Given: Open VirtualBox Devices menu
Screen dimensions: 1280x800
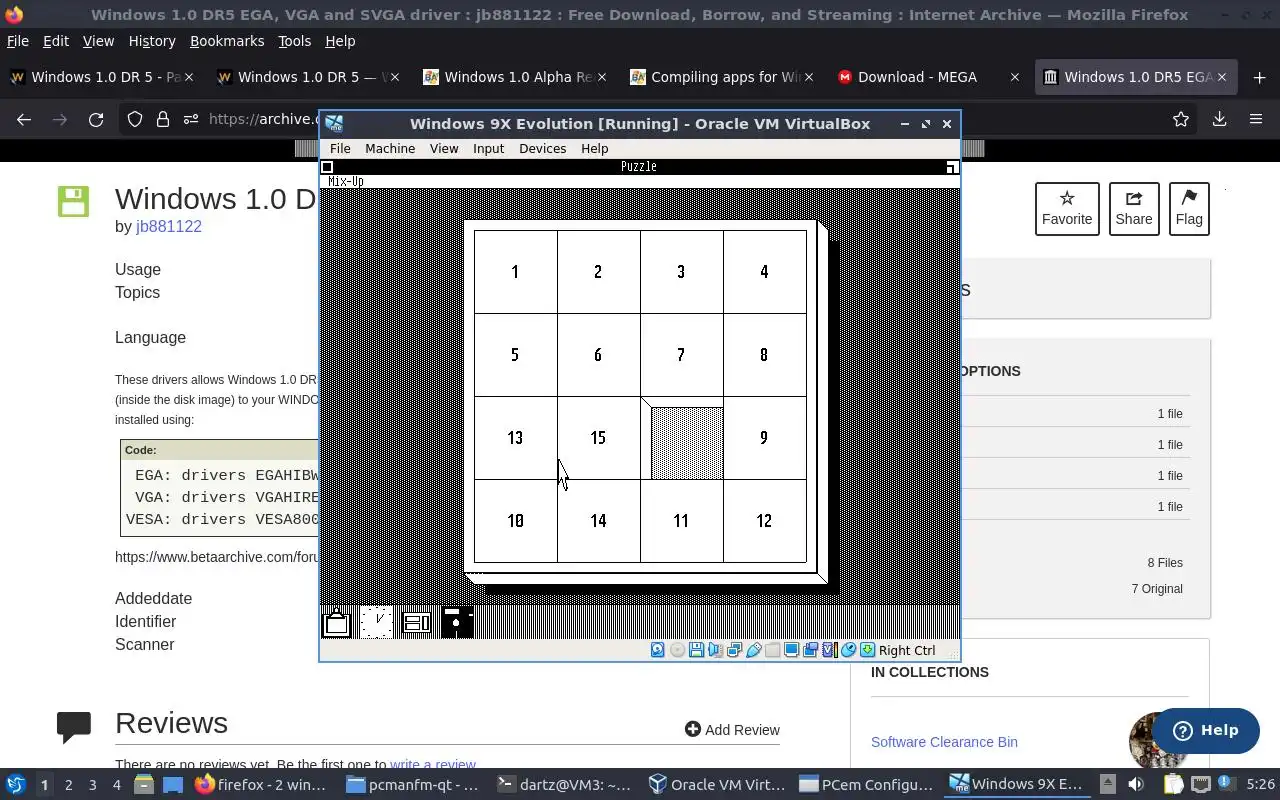Looking at the screenshot, I should 542,148.
